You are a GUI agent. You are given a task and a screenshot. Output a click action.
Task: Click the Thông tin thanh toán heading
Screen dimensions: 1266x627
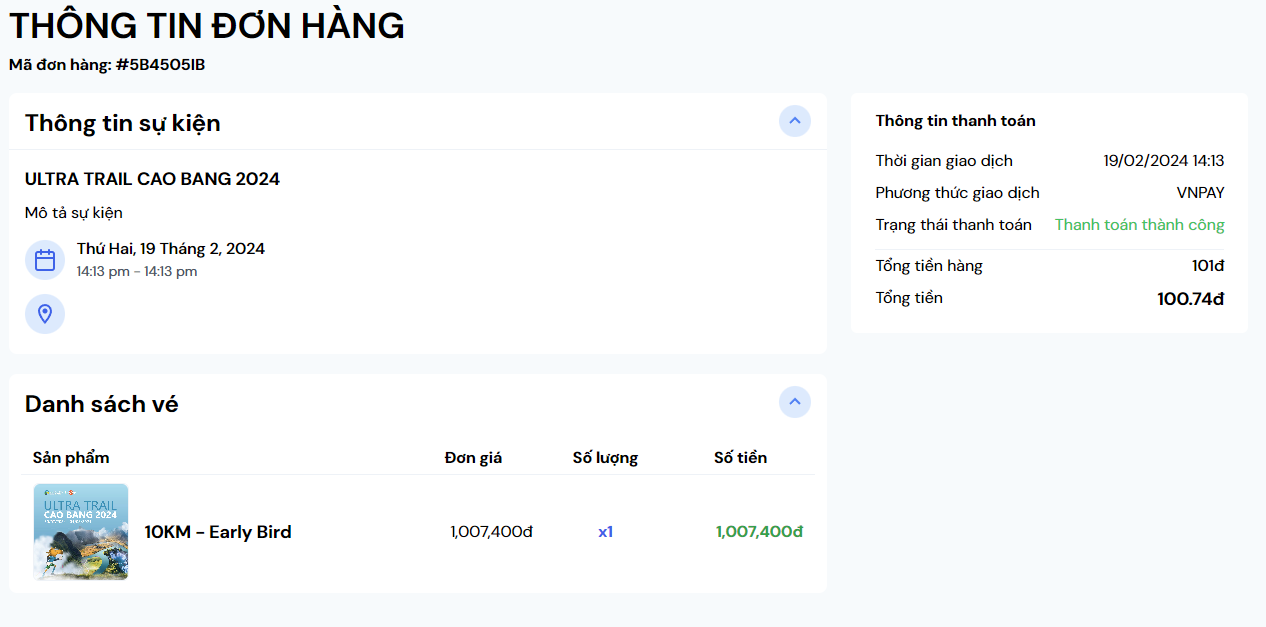955,121
